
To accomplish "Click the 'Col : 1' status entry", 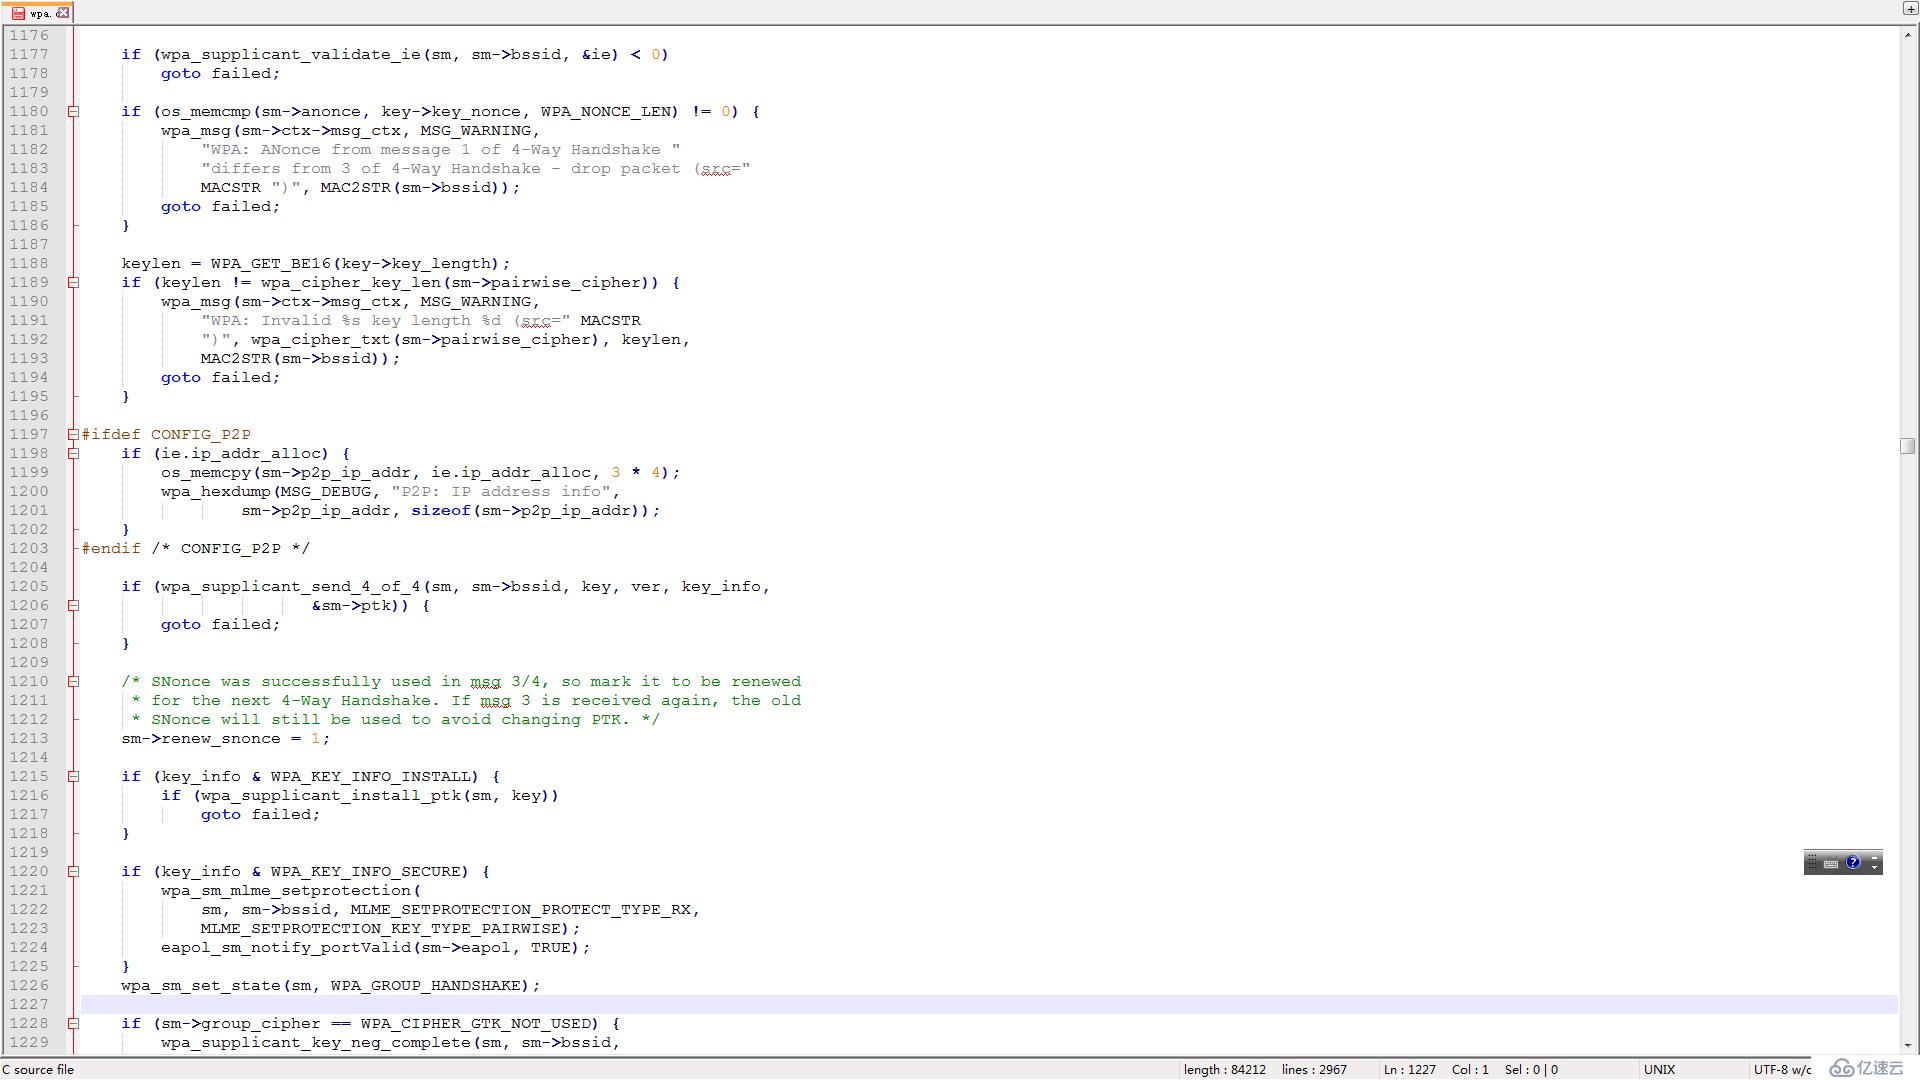I will point(1471,1069).
